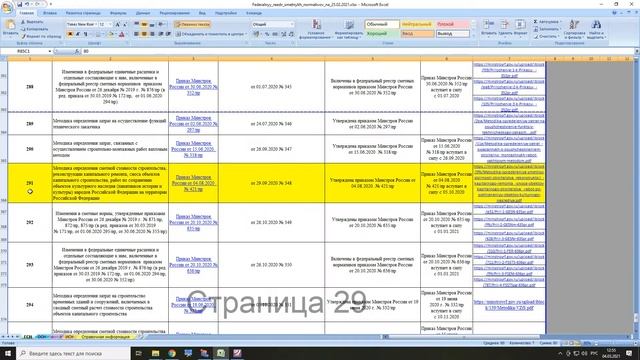Open Заполнить fill dropdown
This screenshot has height=360, width=640.
pos(547,29)
